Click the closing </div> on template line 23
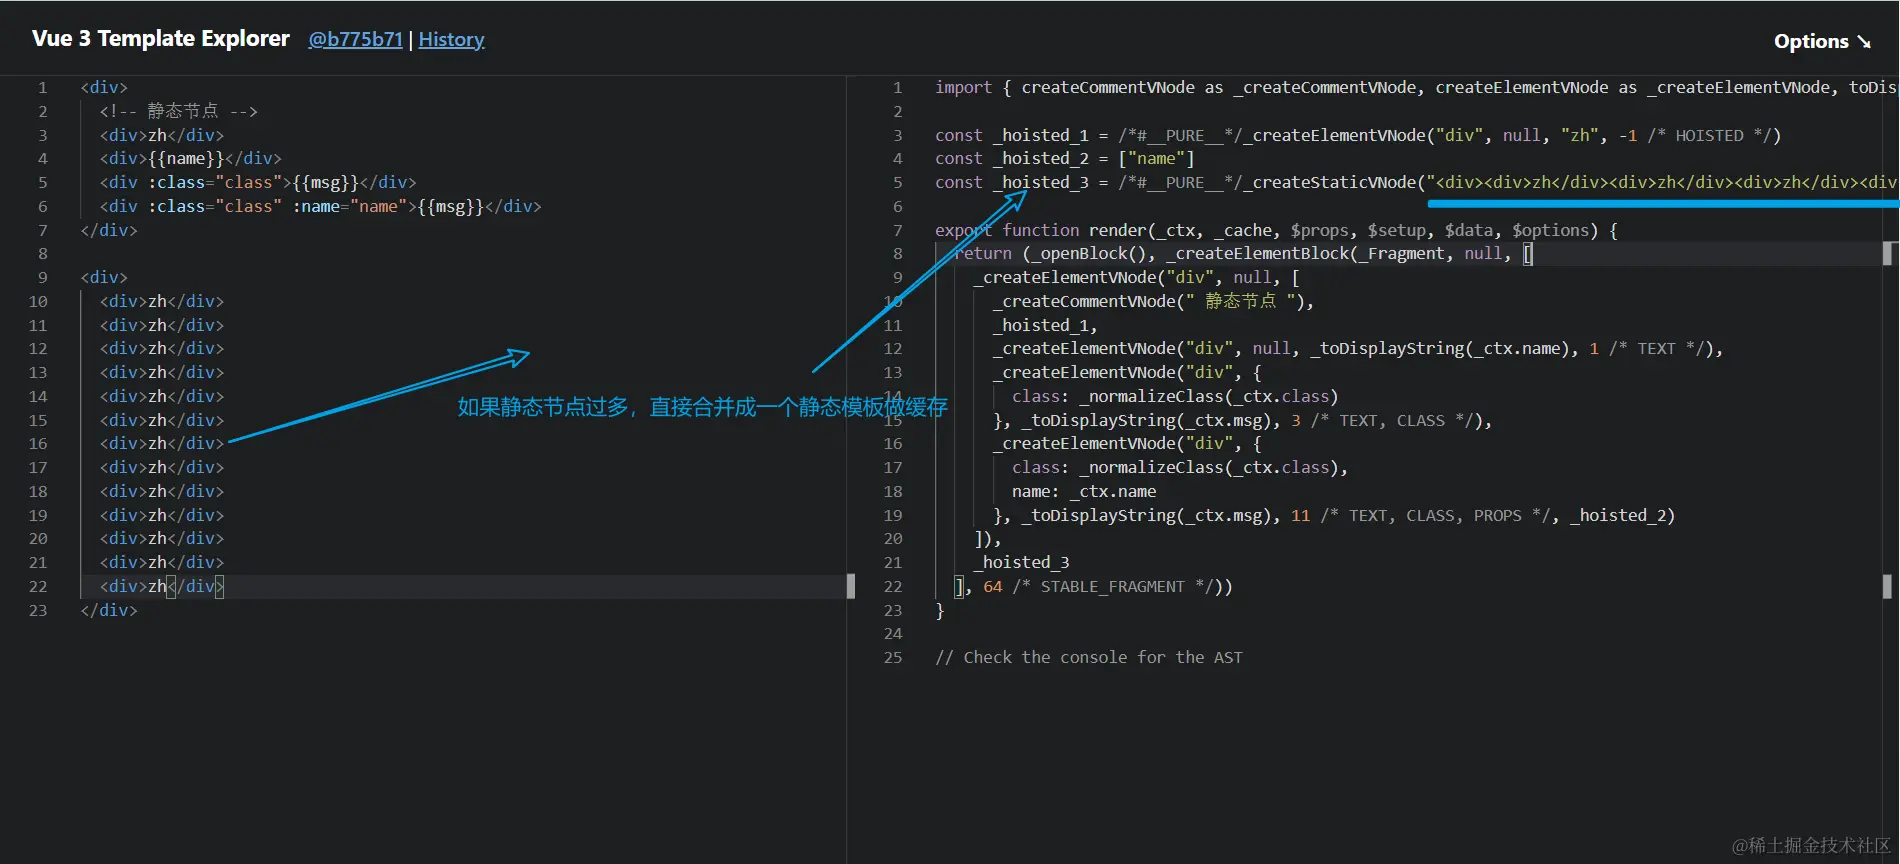The image size is (1900, 864). pos(109,610)
